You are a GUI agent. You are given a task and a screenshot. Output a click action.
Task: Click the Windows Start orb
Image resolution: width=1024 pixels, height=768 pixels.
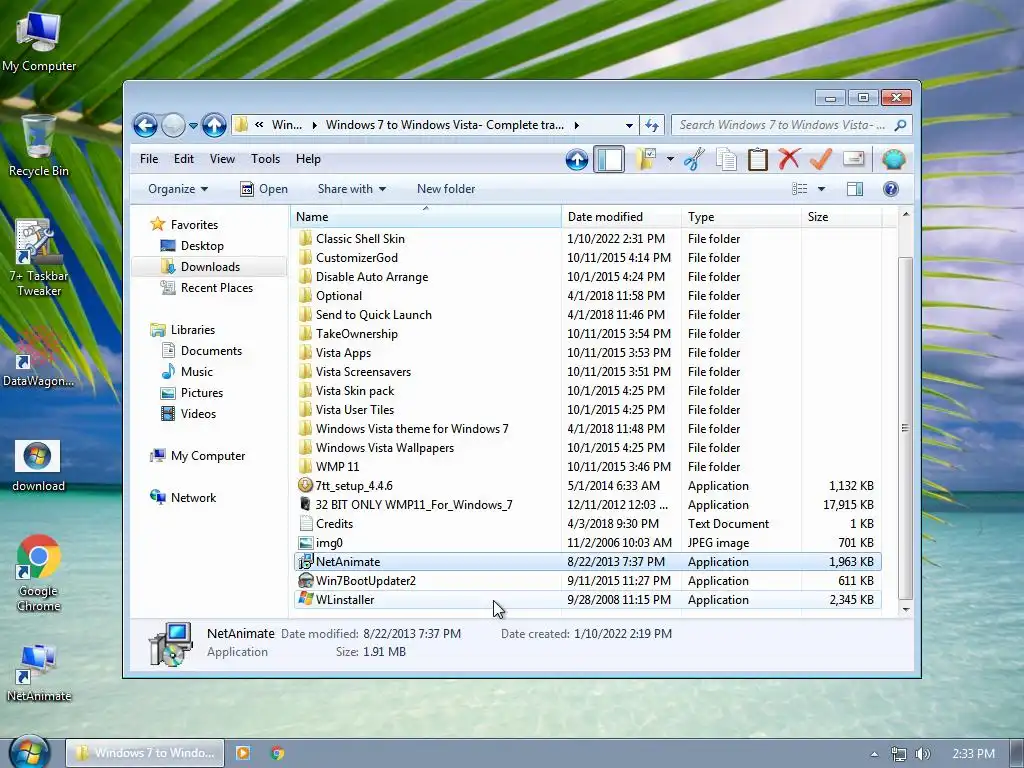click(x=30, y=752)
